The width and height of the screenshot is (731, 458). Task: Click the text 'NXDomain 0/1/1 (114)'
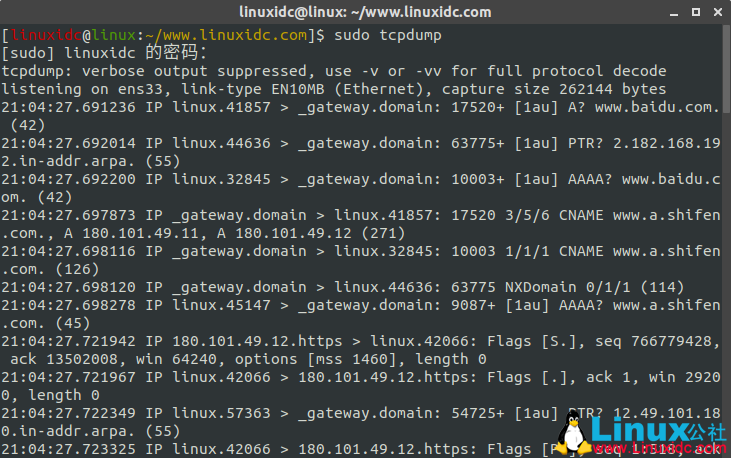pos(594,287)
